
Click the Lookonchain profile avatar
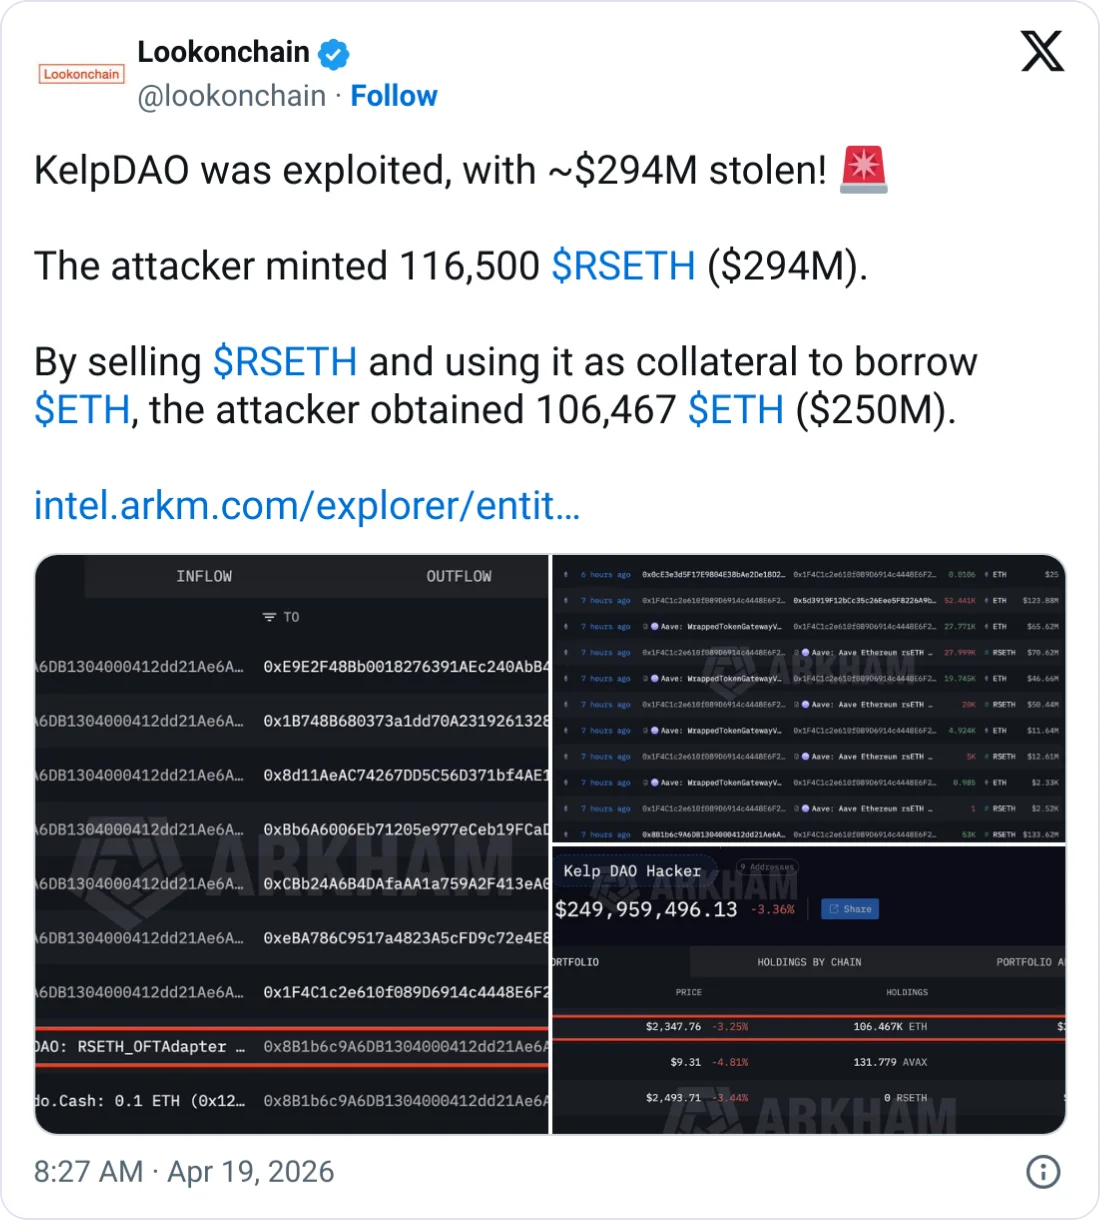click(x=81, y=74)
